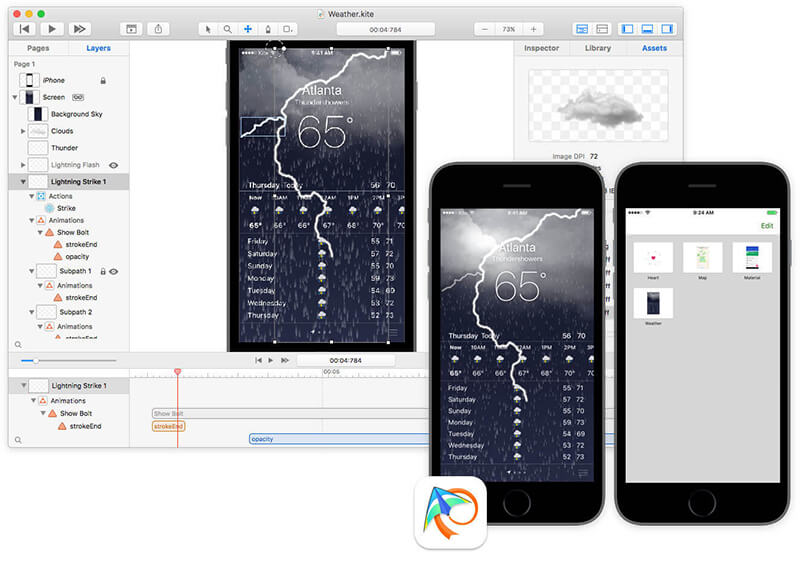The image size is (800, 577).
Task: Click the Share/export toolbar icon
Action: point(158,29)
